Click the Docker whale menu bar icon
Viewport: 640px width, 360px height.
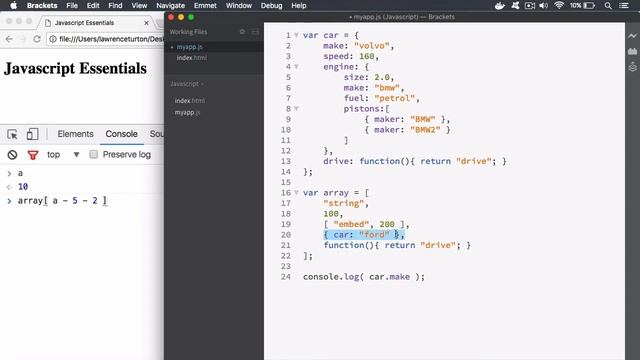[x=500, y=5]
